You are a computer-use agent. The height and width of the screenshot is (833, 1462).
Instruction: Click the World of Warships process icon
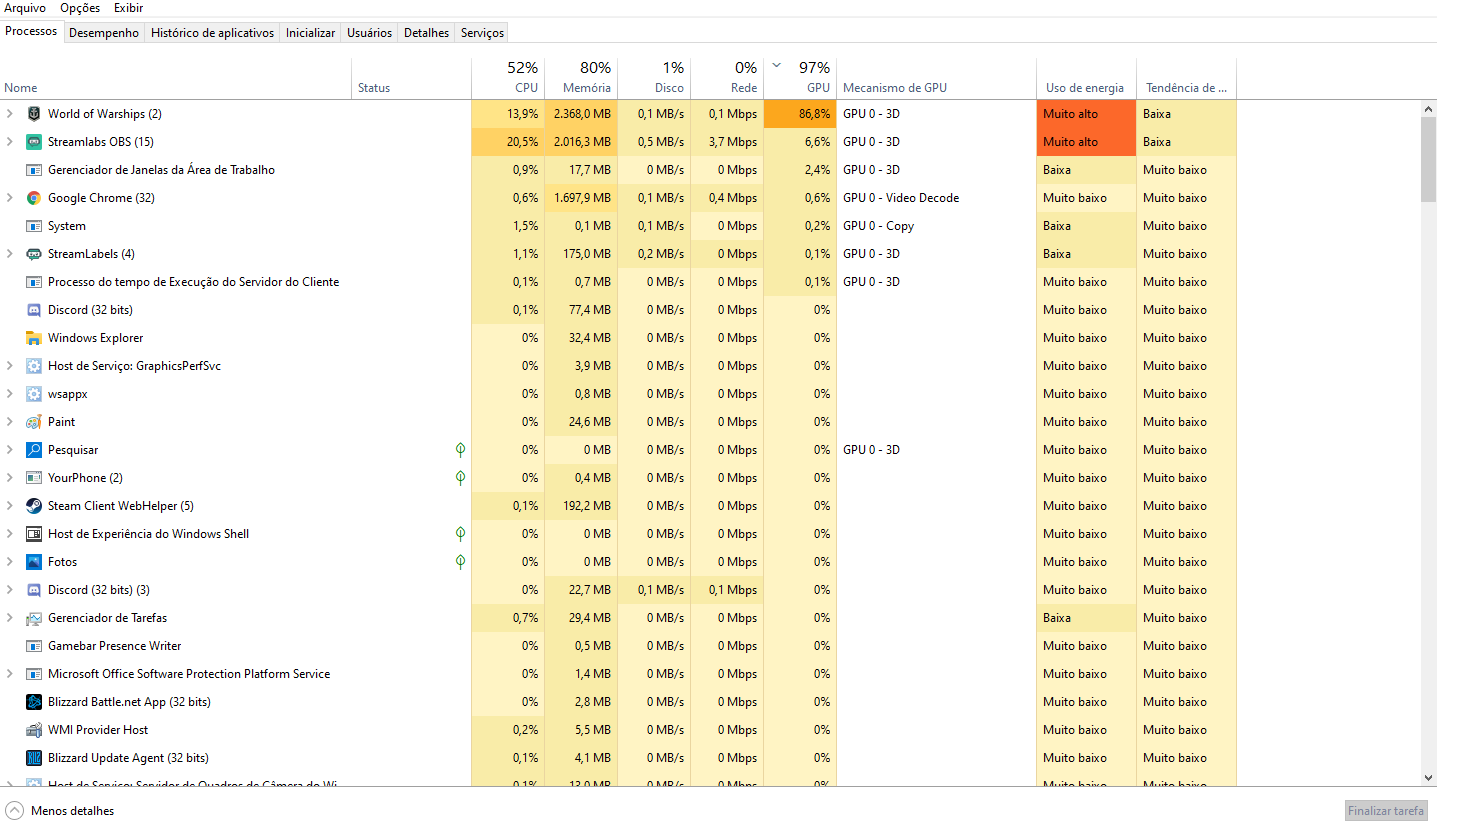(34, 114)
